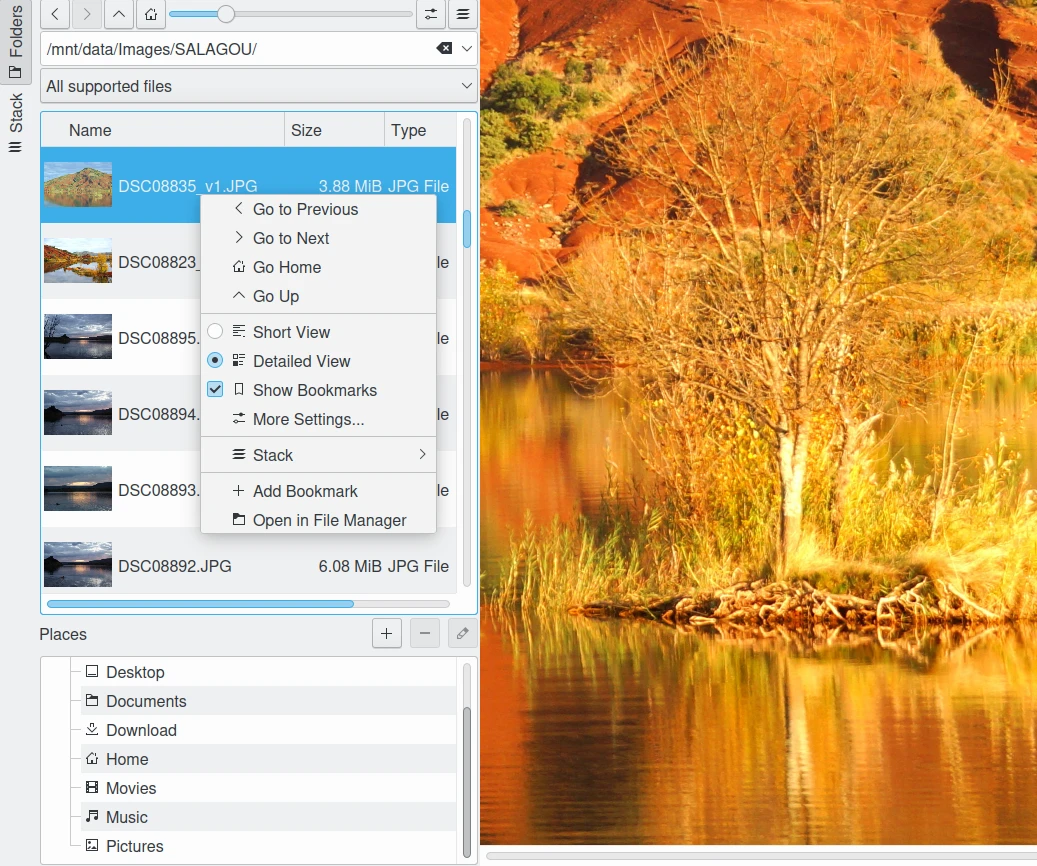The width and height of the screenshot is (1037, 866).
Task: Uncheck the Show Bookmarks checkbox
Action: click(x=215, y=390)
